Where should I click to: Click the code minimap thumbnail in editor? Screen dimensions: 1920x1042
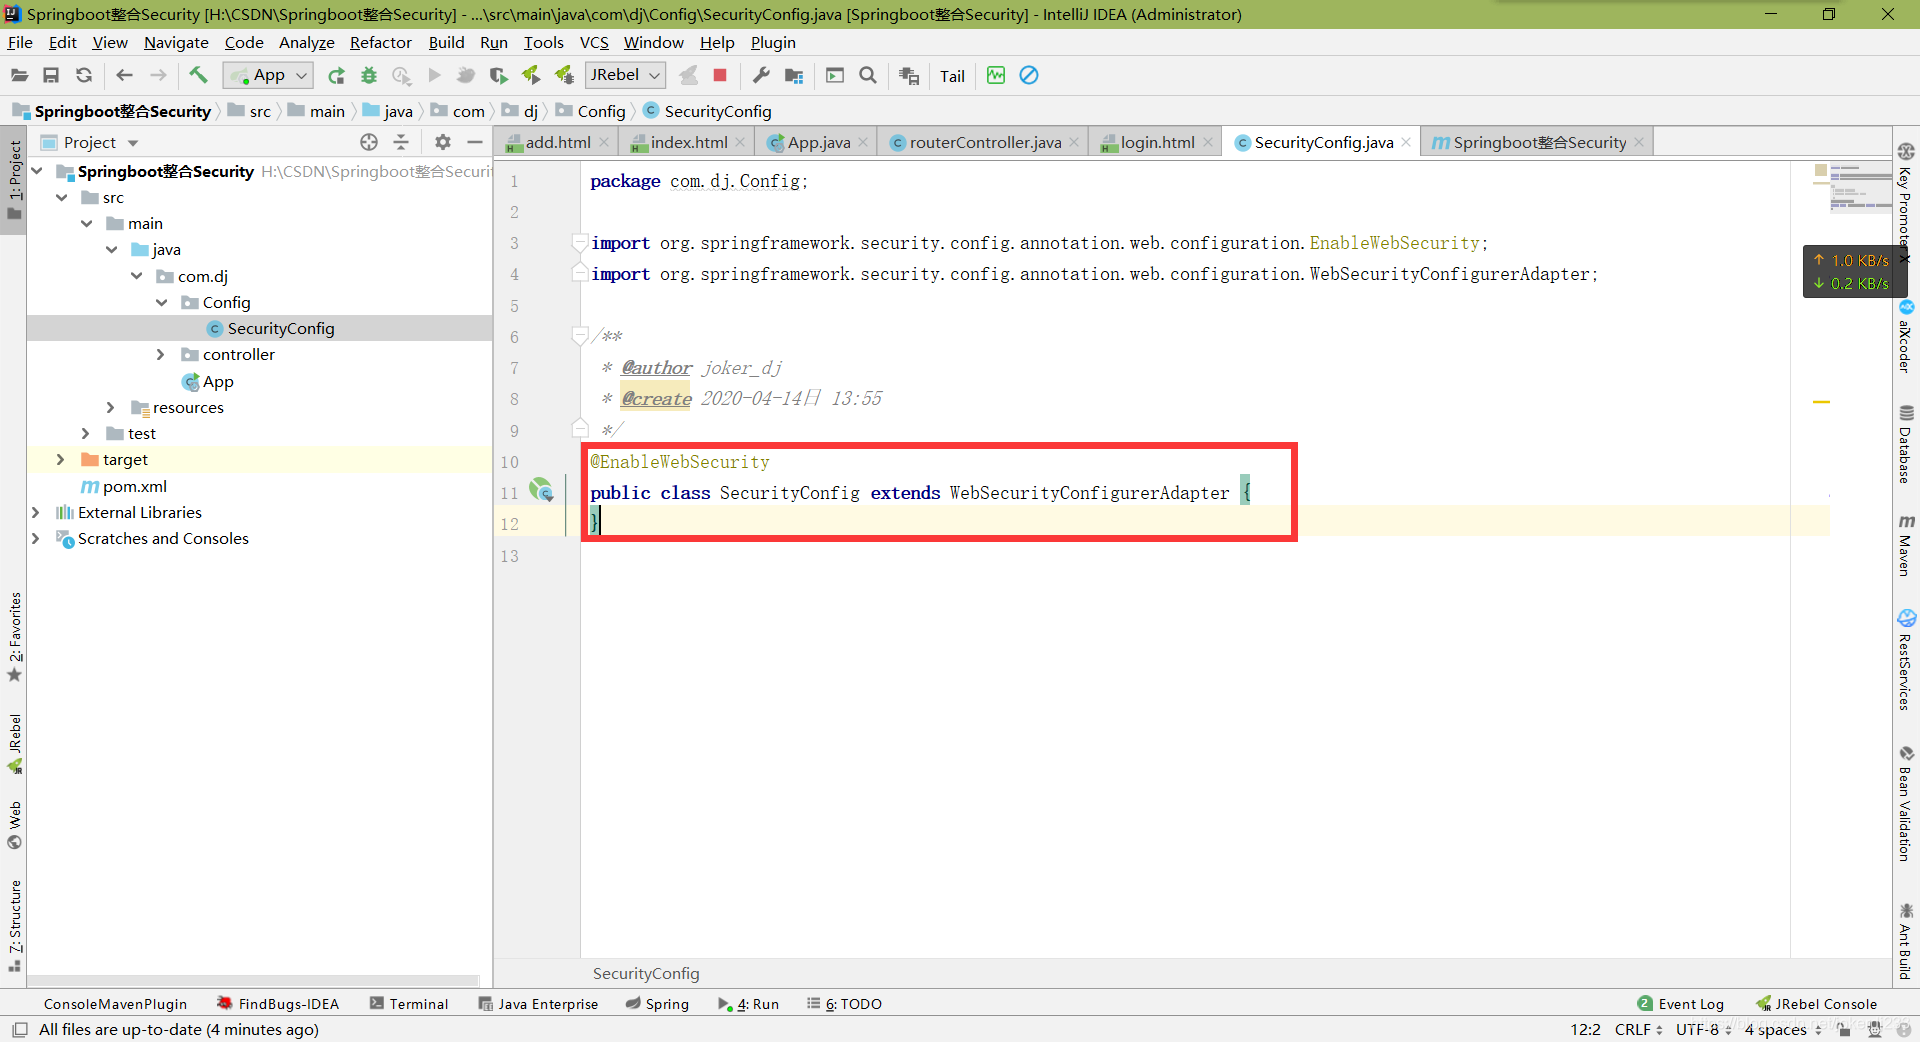click(x=1852, y=187)
